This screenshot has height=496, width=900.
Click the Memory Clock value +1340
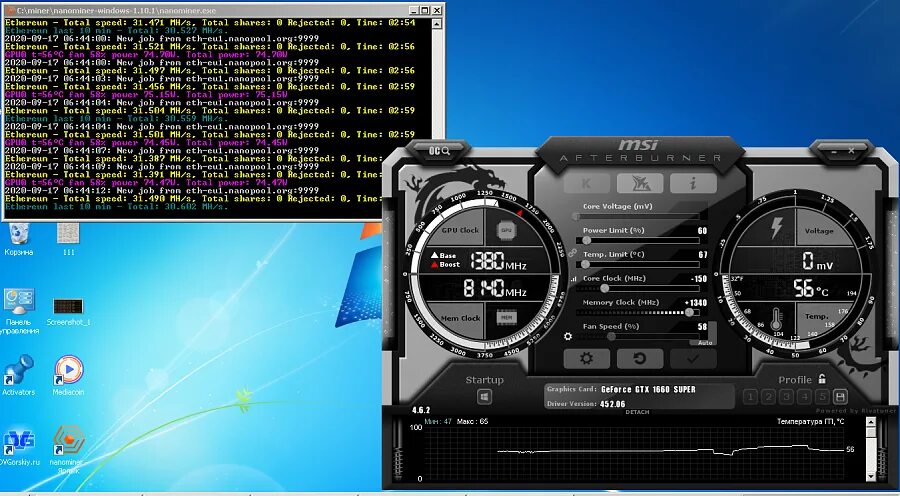pos(696,303)
